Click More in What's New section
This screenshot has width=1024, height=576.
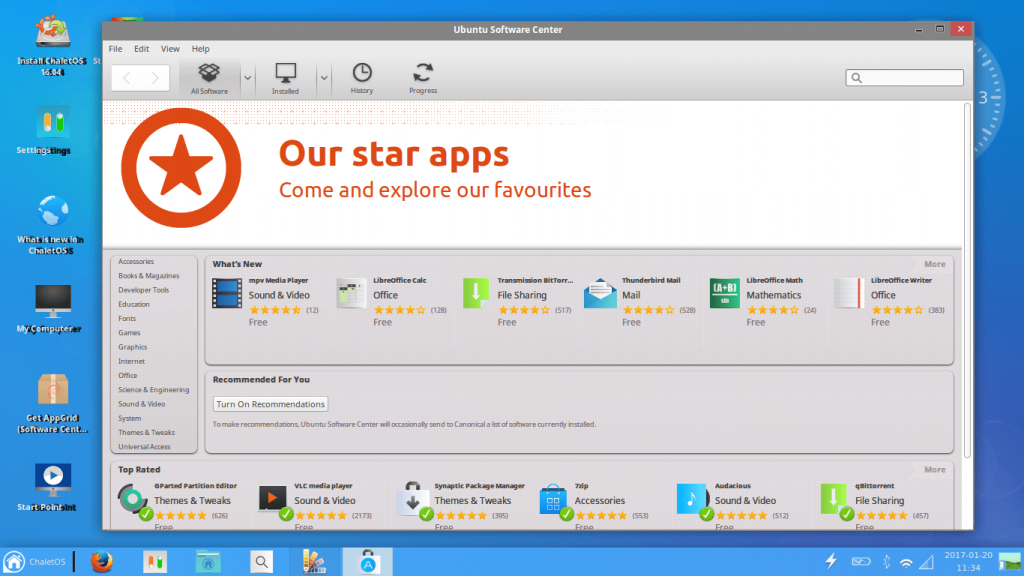pos(935,264)
